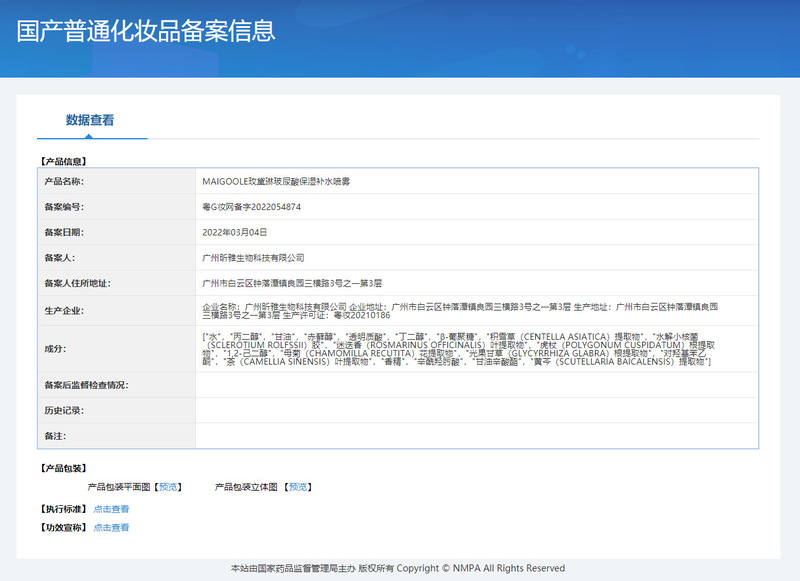Click the 【产品信息】 section heading
The image size is (800, 581).
click(62, 160)
